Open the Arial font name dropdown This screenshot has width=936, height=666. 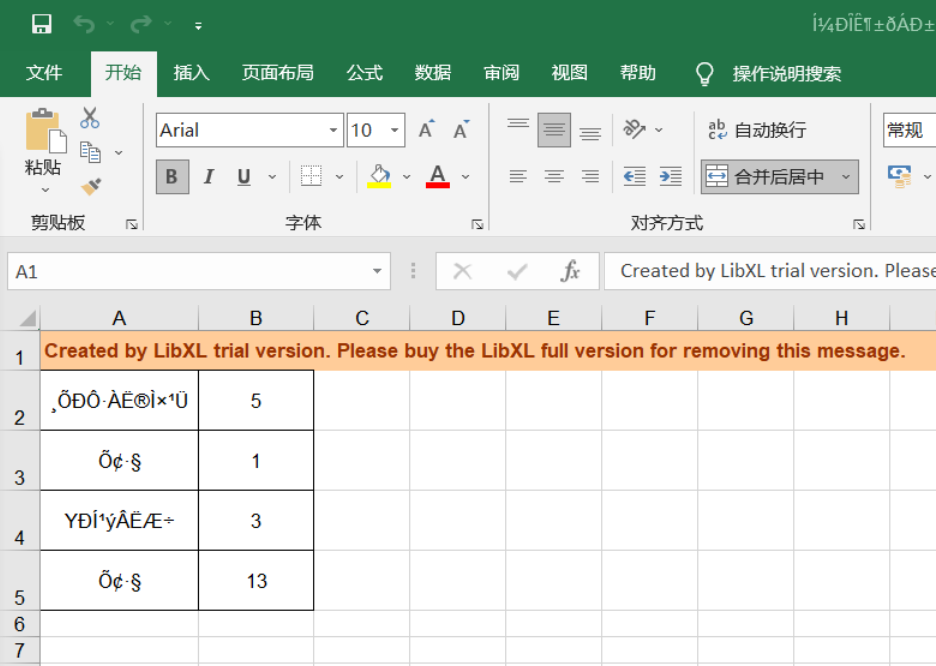pos(333,131)
